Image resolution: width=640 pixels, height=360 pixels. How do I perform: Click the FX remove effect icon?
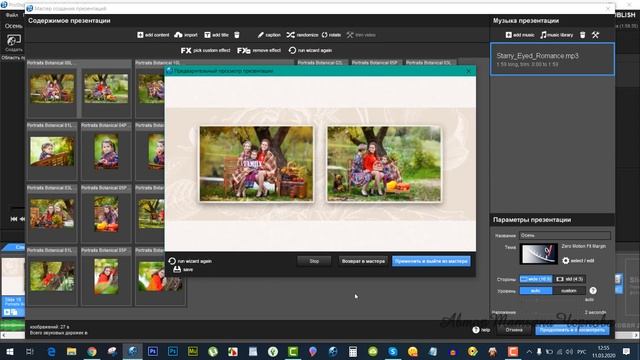point(244,51)
